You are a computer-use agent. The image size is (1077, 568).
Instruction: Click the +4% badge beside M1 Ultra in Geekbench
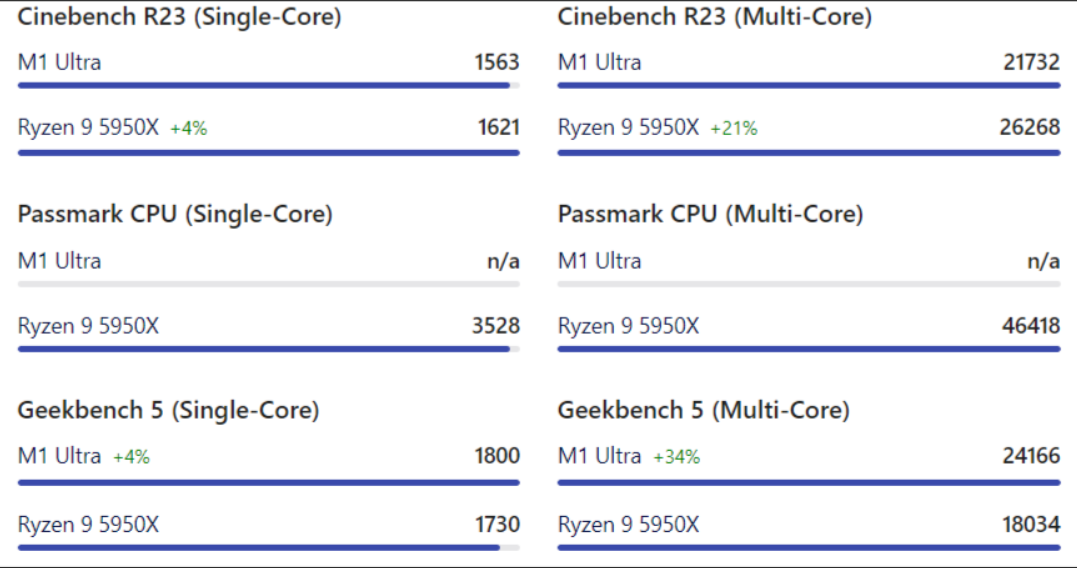(131, 457)
